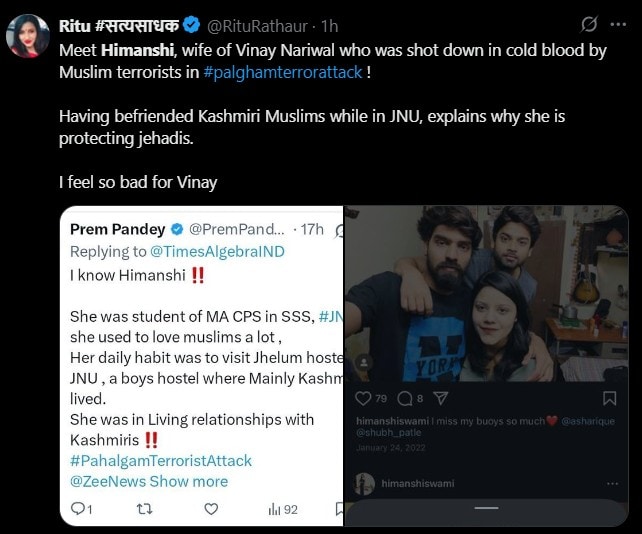The width and height of the screenshot is (642, 534).
Task: Open the #palghamterrorattack hashtag
Action: (283, 72)
